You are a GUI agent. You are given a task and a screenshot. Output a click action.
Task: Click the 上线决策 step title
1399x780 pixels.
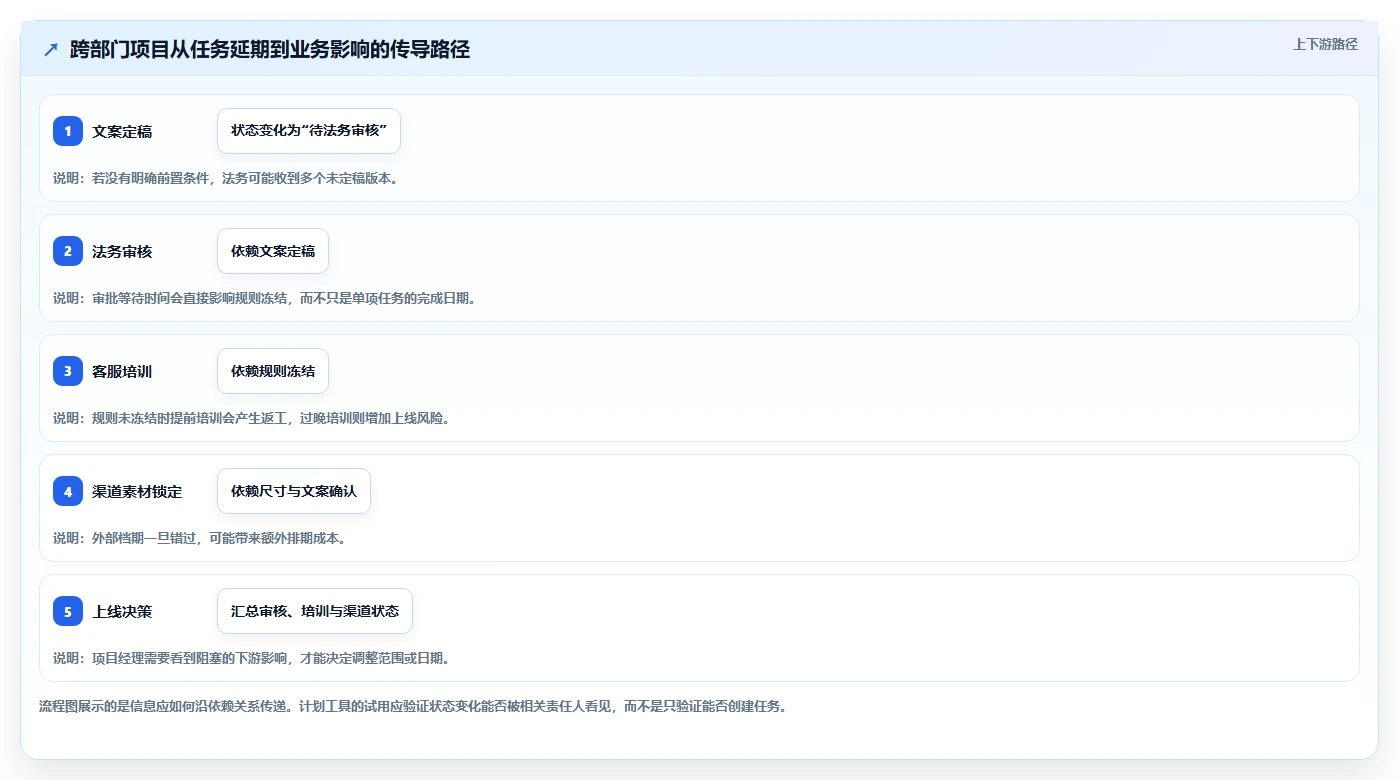point(122,611)
